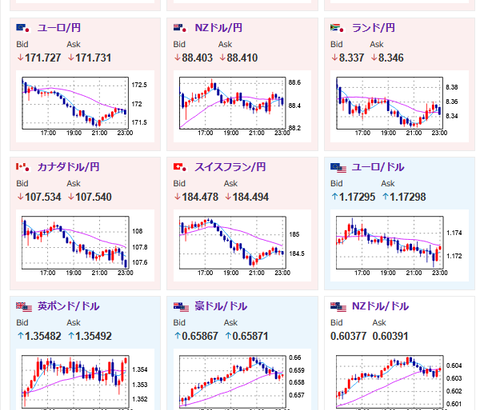
Task: Click the British pound/Dollar flag icon
Action: (24, 307)
